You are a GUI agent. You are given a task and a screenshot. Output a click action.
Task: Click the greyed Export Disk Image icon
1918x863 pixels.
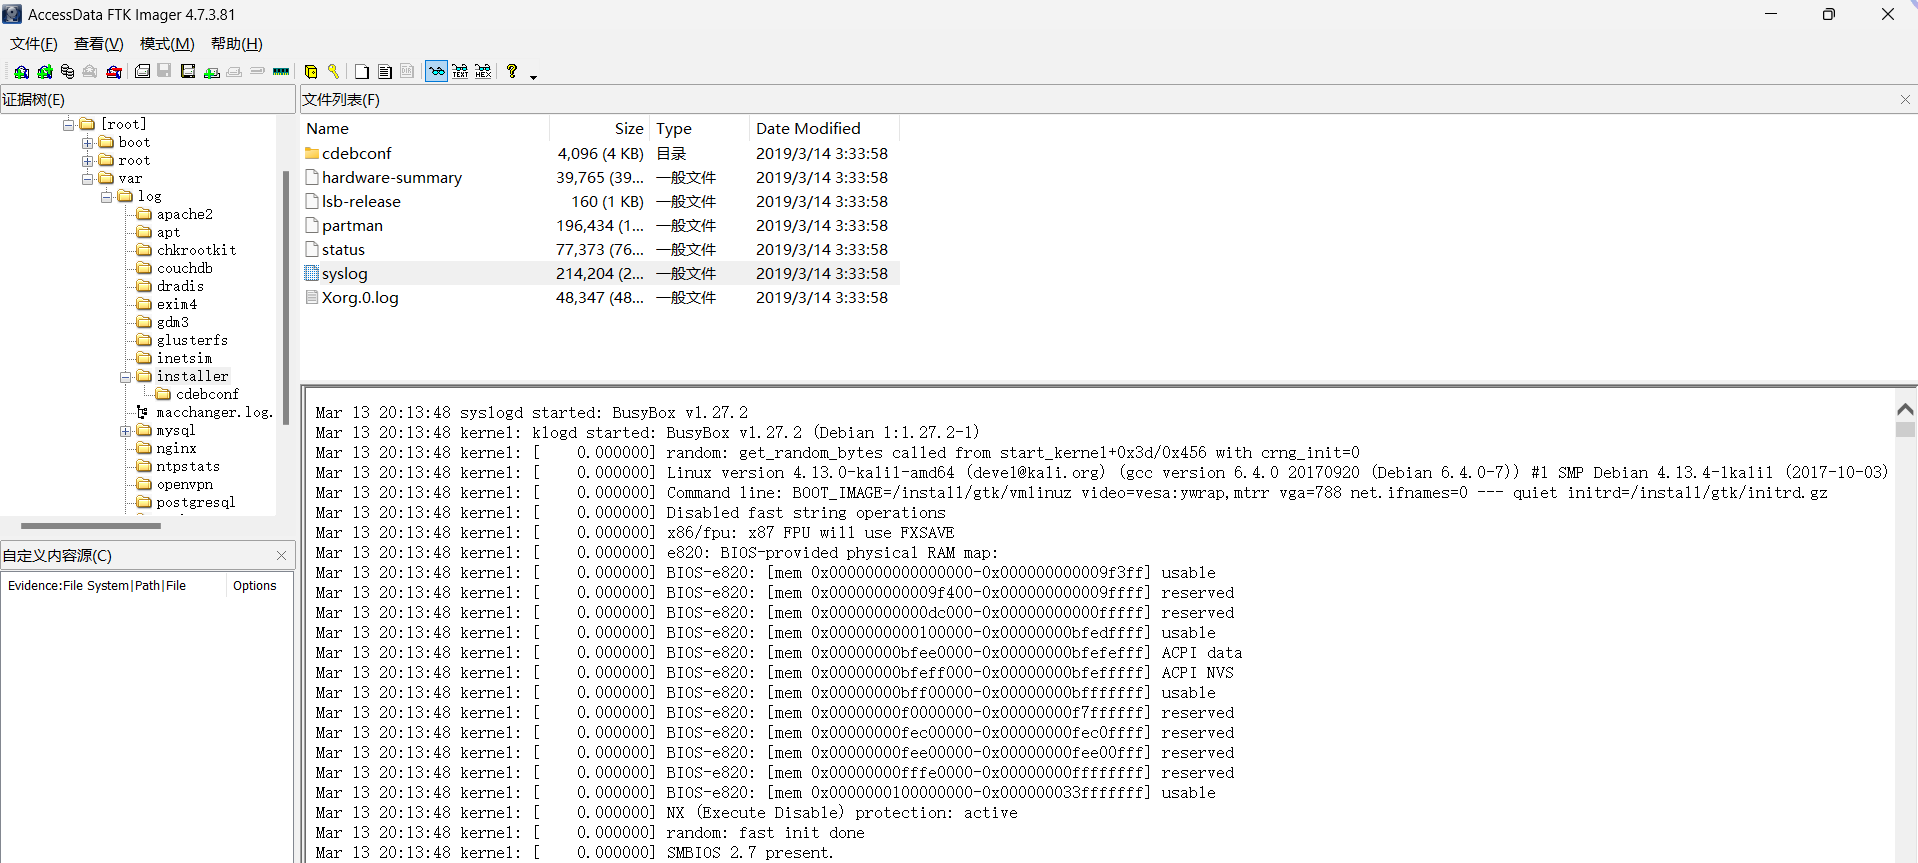(x=164, y=72)
